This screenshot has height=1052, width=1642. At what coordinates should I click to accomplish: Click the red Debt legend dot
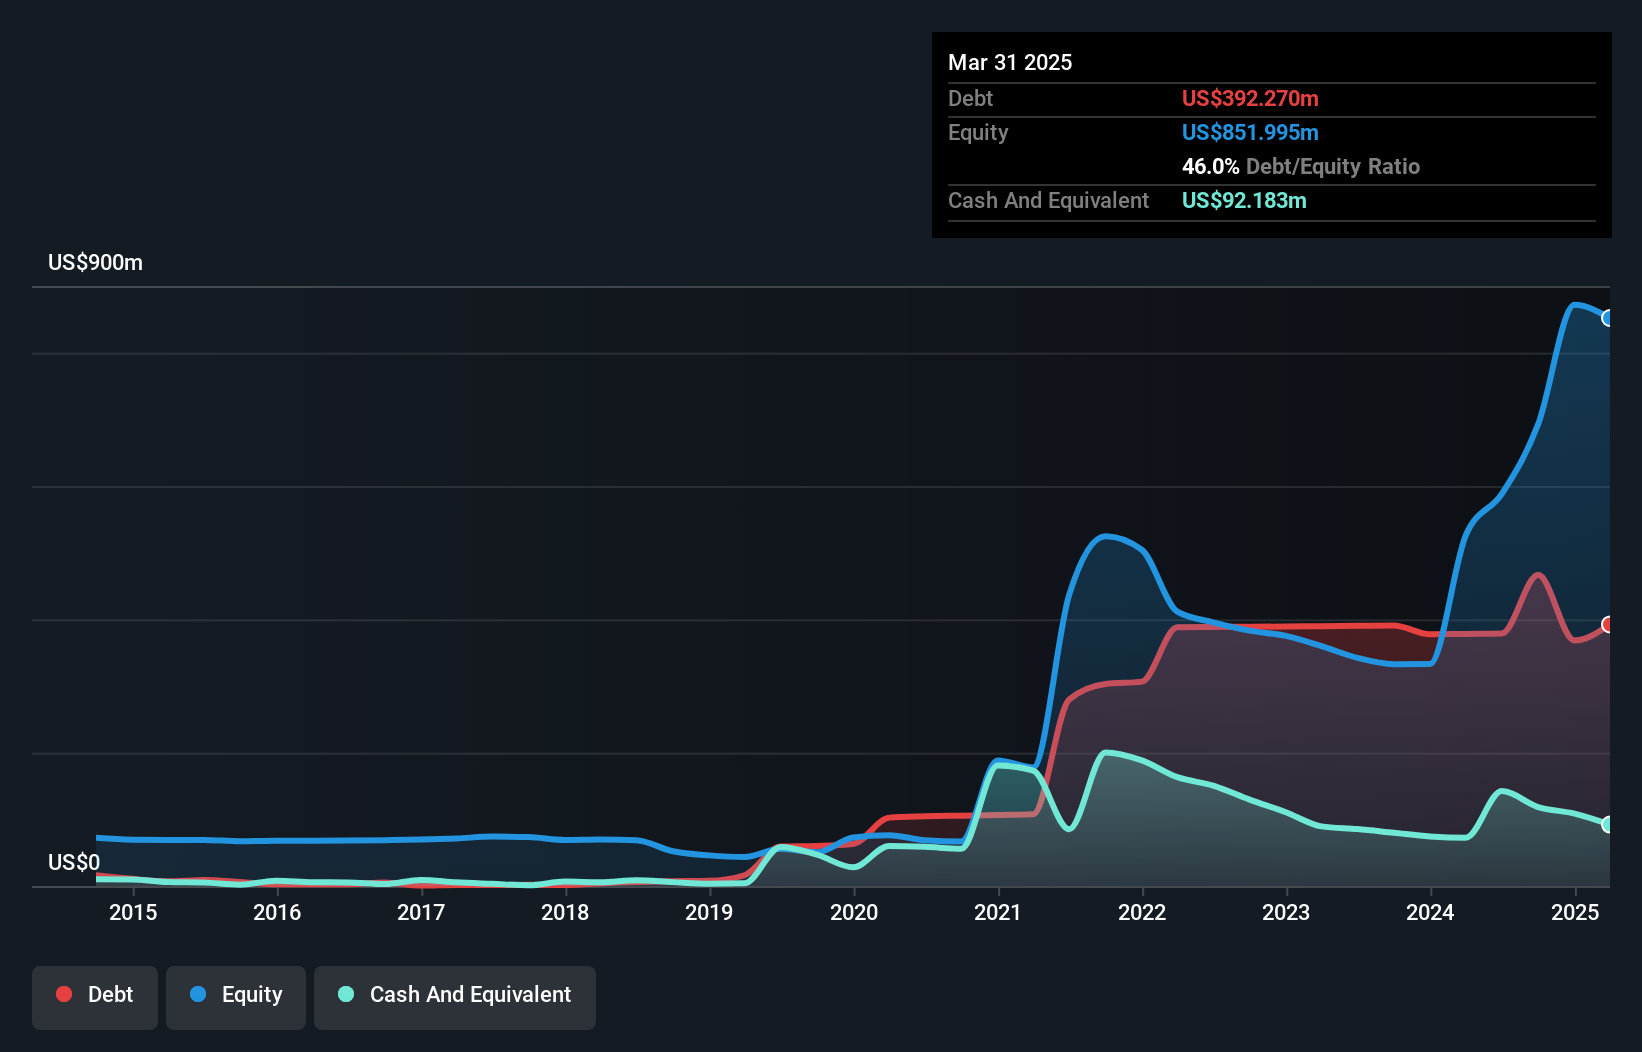tap(64, 994)
